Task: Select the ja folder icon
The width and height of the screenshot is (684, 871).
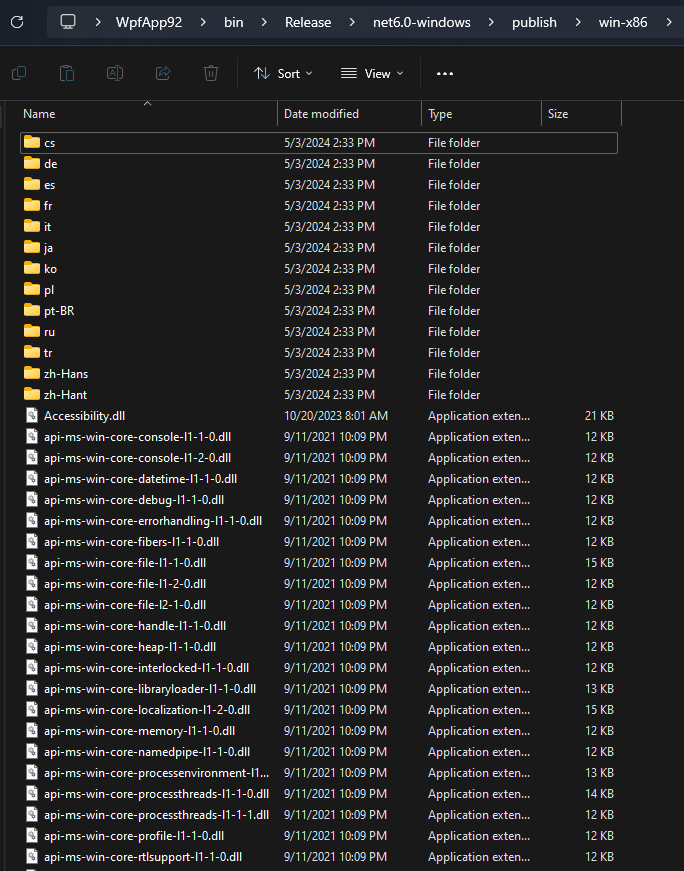Action: 32,247
